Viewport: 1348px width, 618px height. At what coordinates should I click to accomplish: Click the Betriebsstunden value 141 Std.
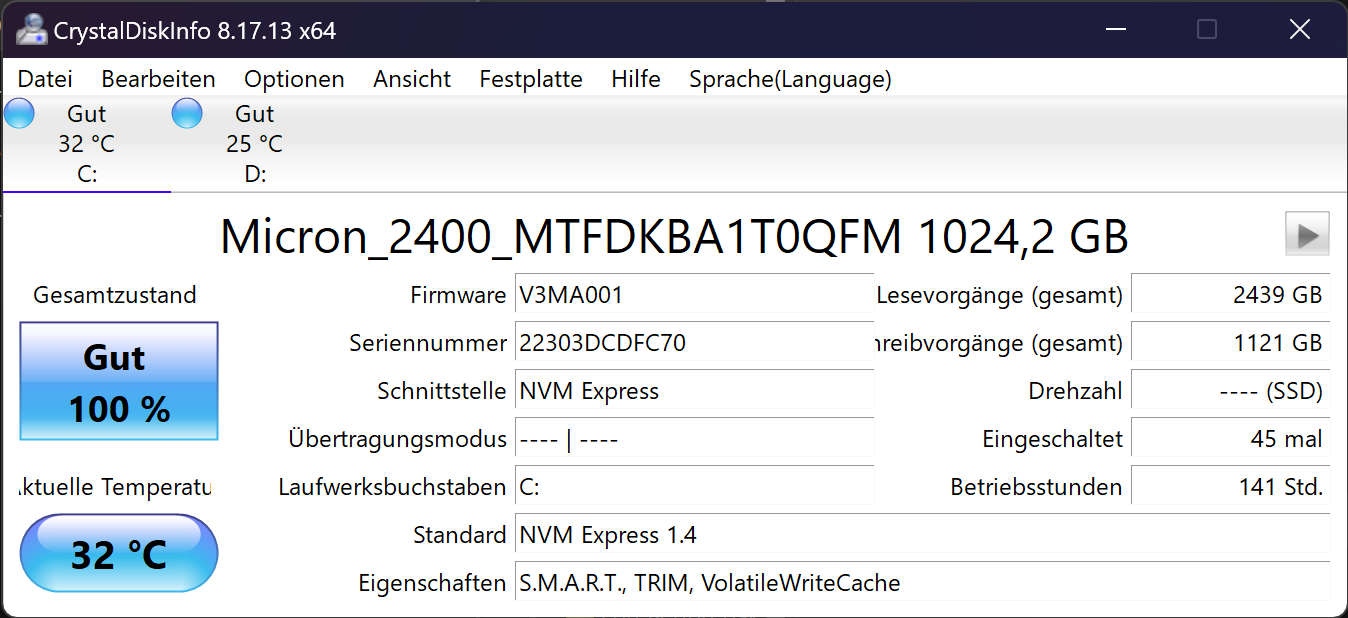[1230, 488]
